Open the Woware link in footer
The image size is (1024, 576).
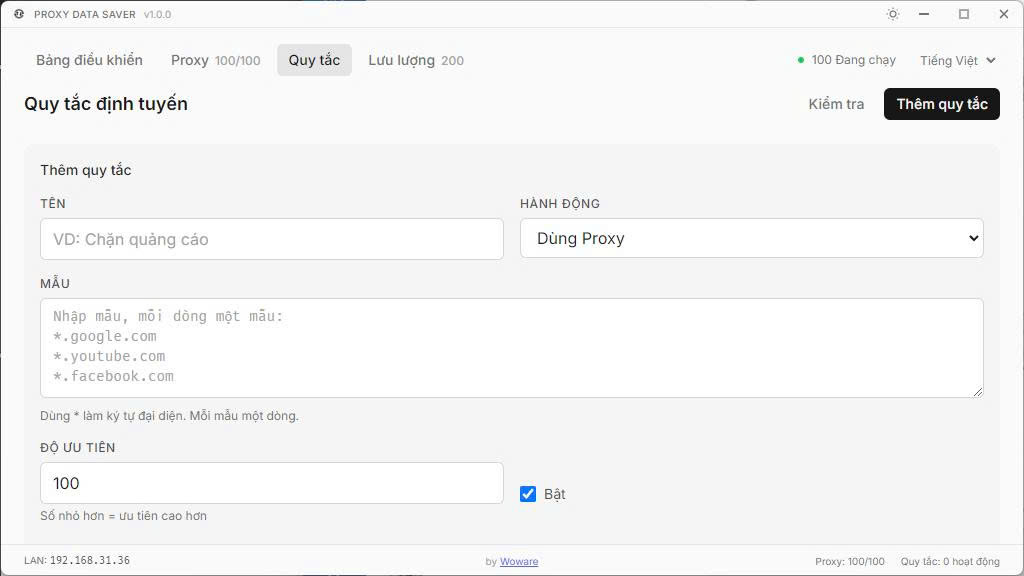pyautogui.click(x=519, y=562)
